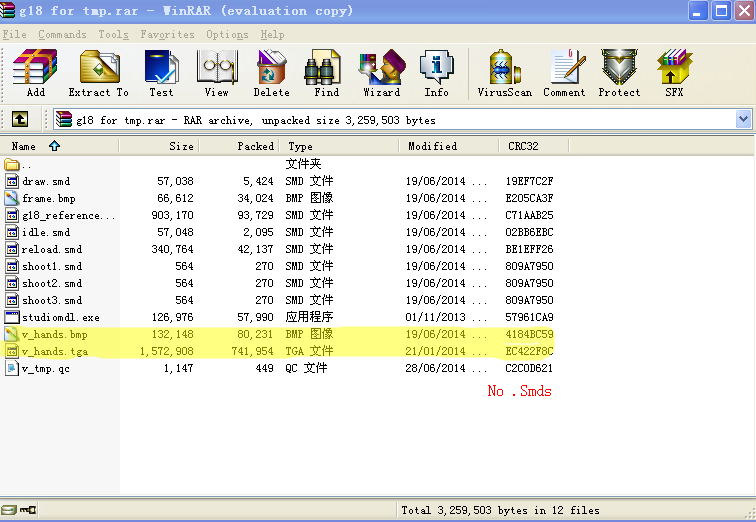
Task: Click the Protect shield icon
Action: coord(620,67)
